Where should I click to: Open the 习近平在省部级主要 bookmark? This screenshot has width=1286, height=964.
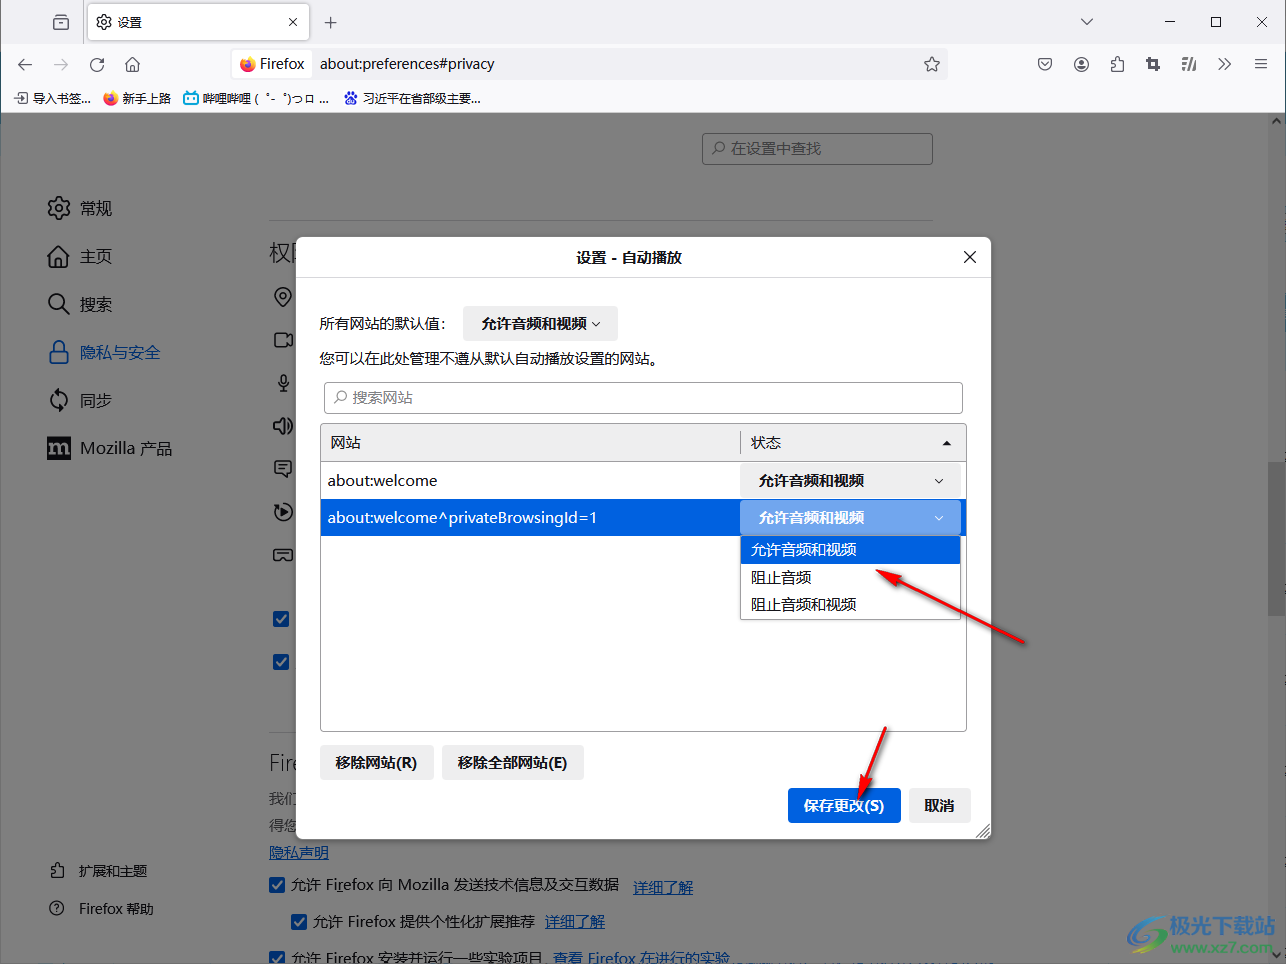click(x=412, y=98)
